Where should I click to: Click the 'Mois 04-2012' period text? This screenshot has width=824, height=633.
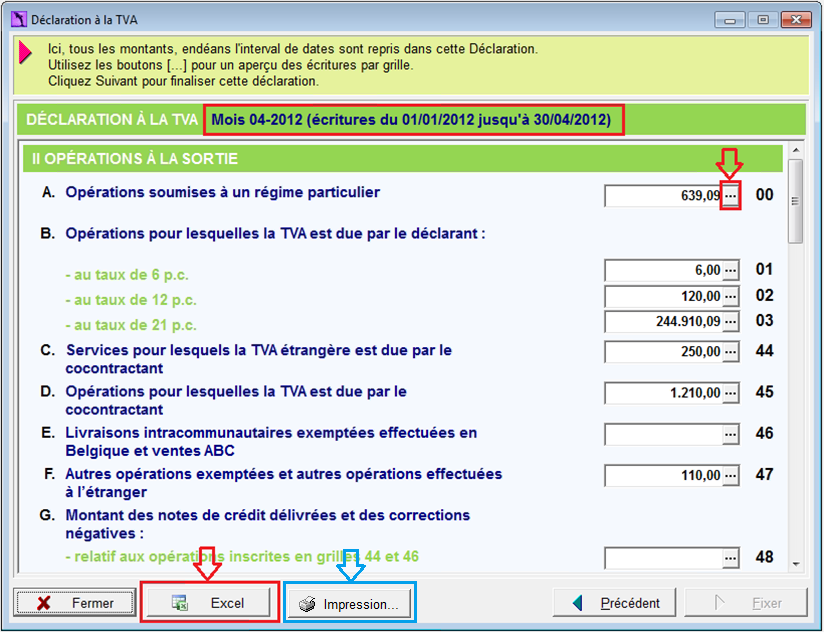411,120
